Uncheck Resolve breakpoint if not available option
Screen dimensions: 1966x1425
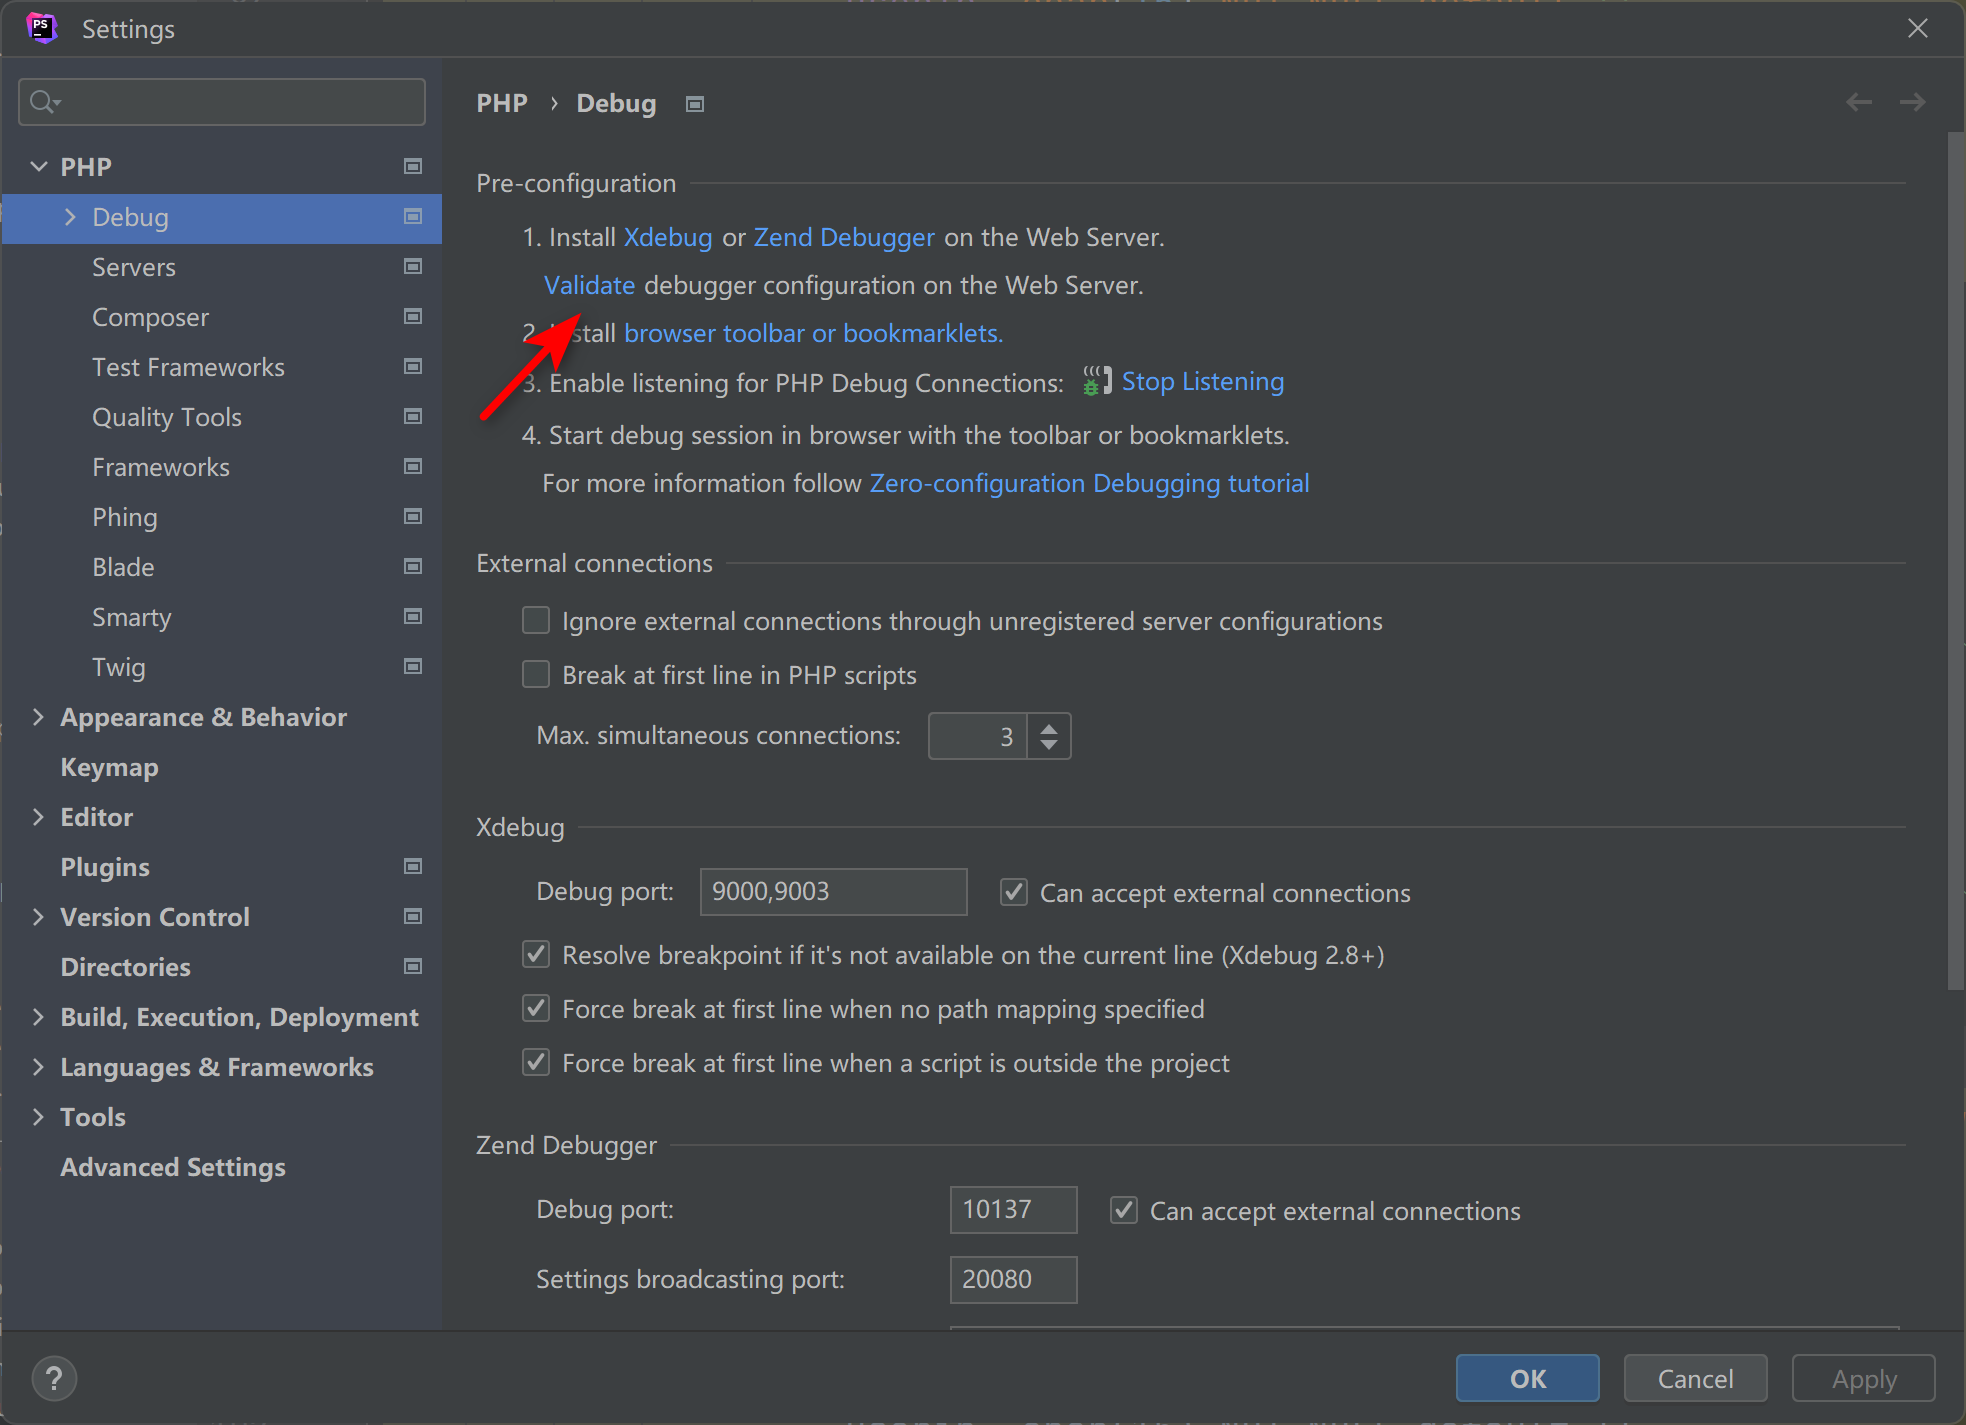[x=536, y=955]
